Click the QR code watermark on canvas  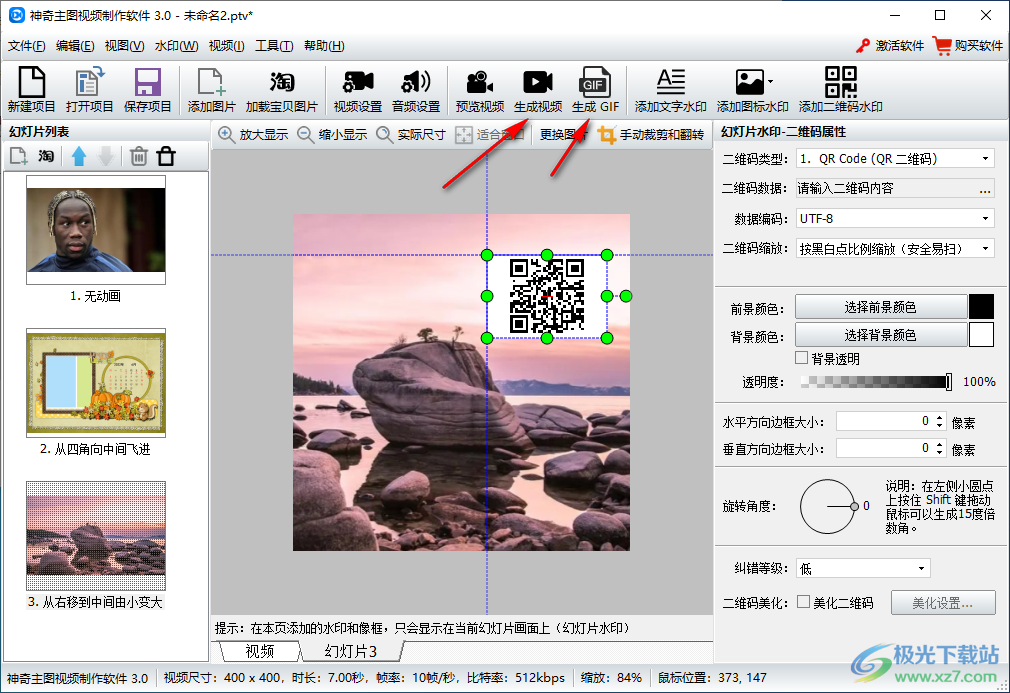[x=547, y=296]
